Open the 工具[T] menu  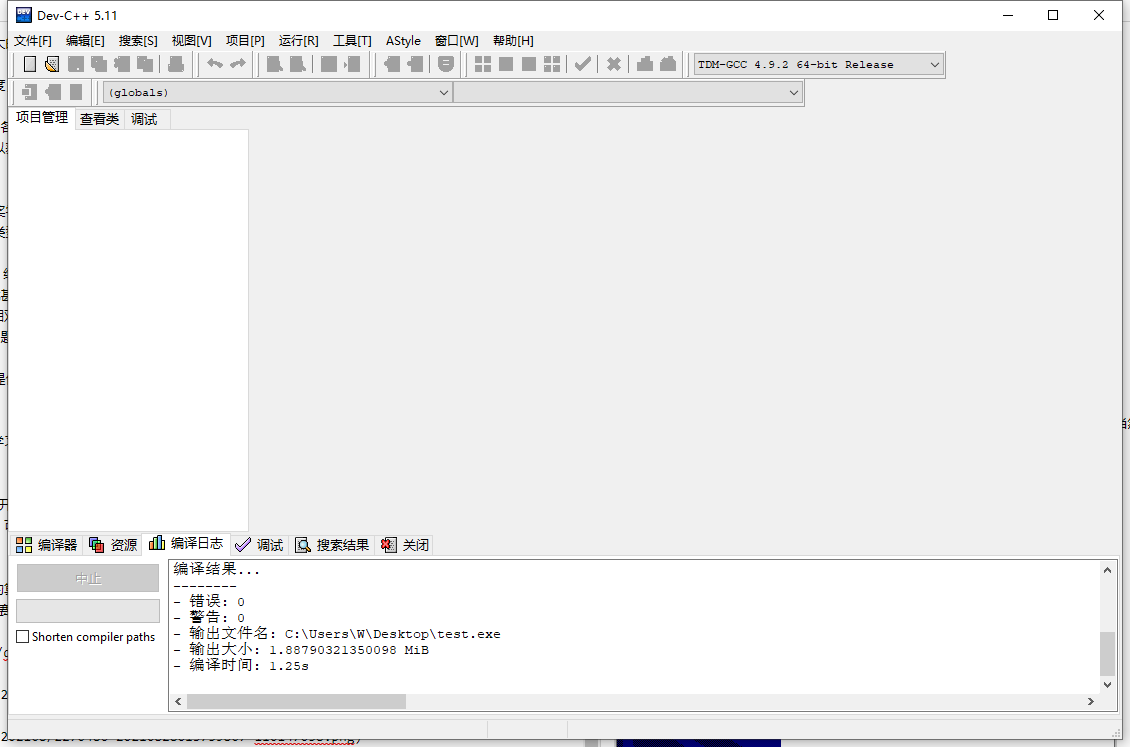(x=352, y=41)
